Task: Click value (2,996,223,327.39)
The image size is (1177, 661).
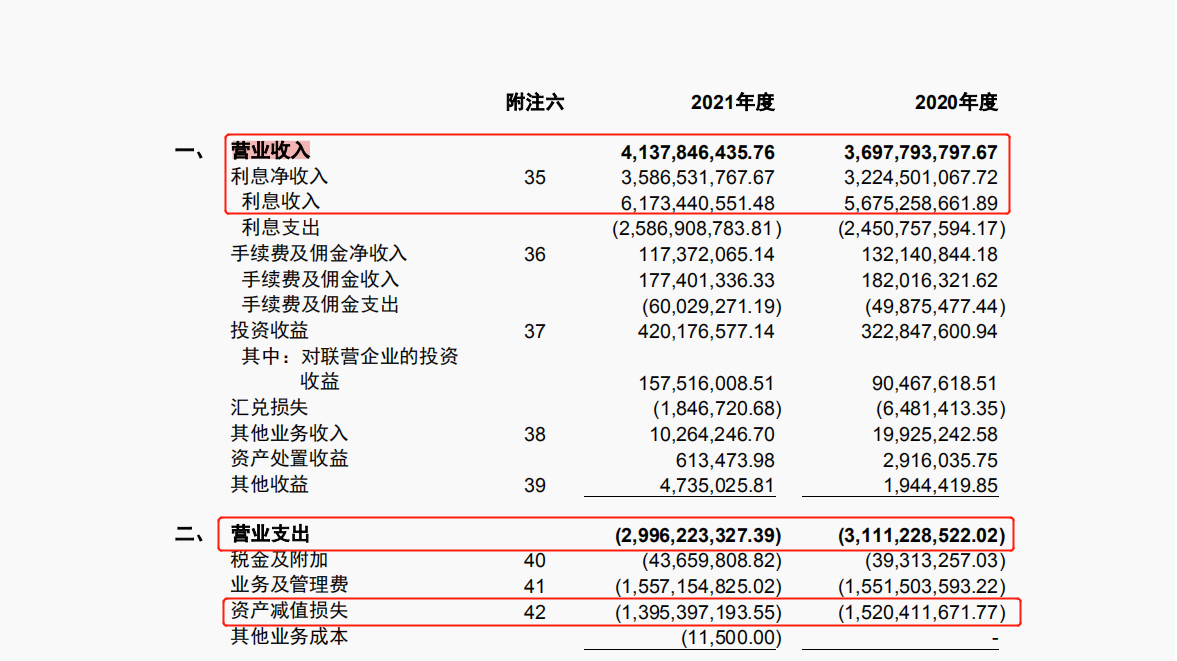Action: 697,536
